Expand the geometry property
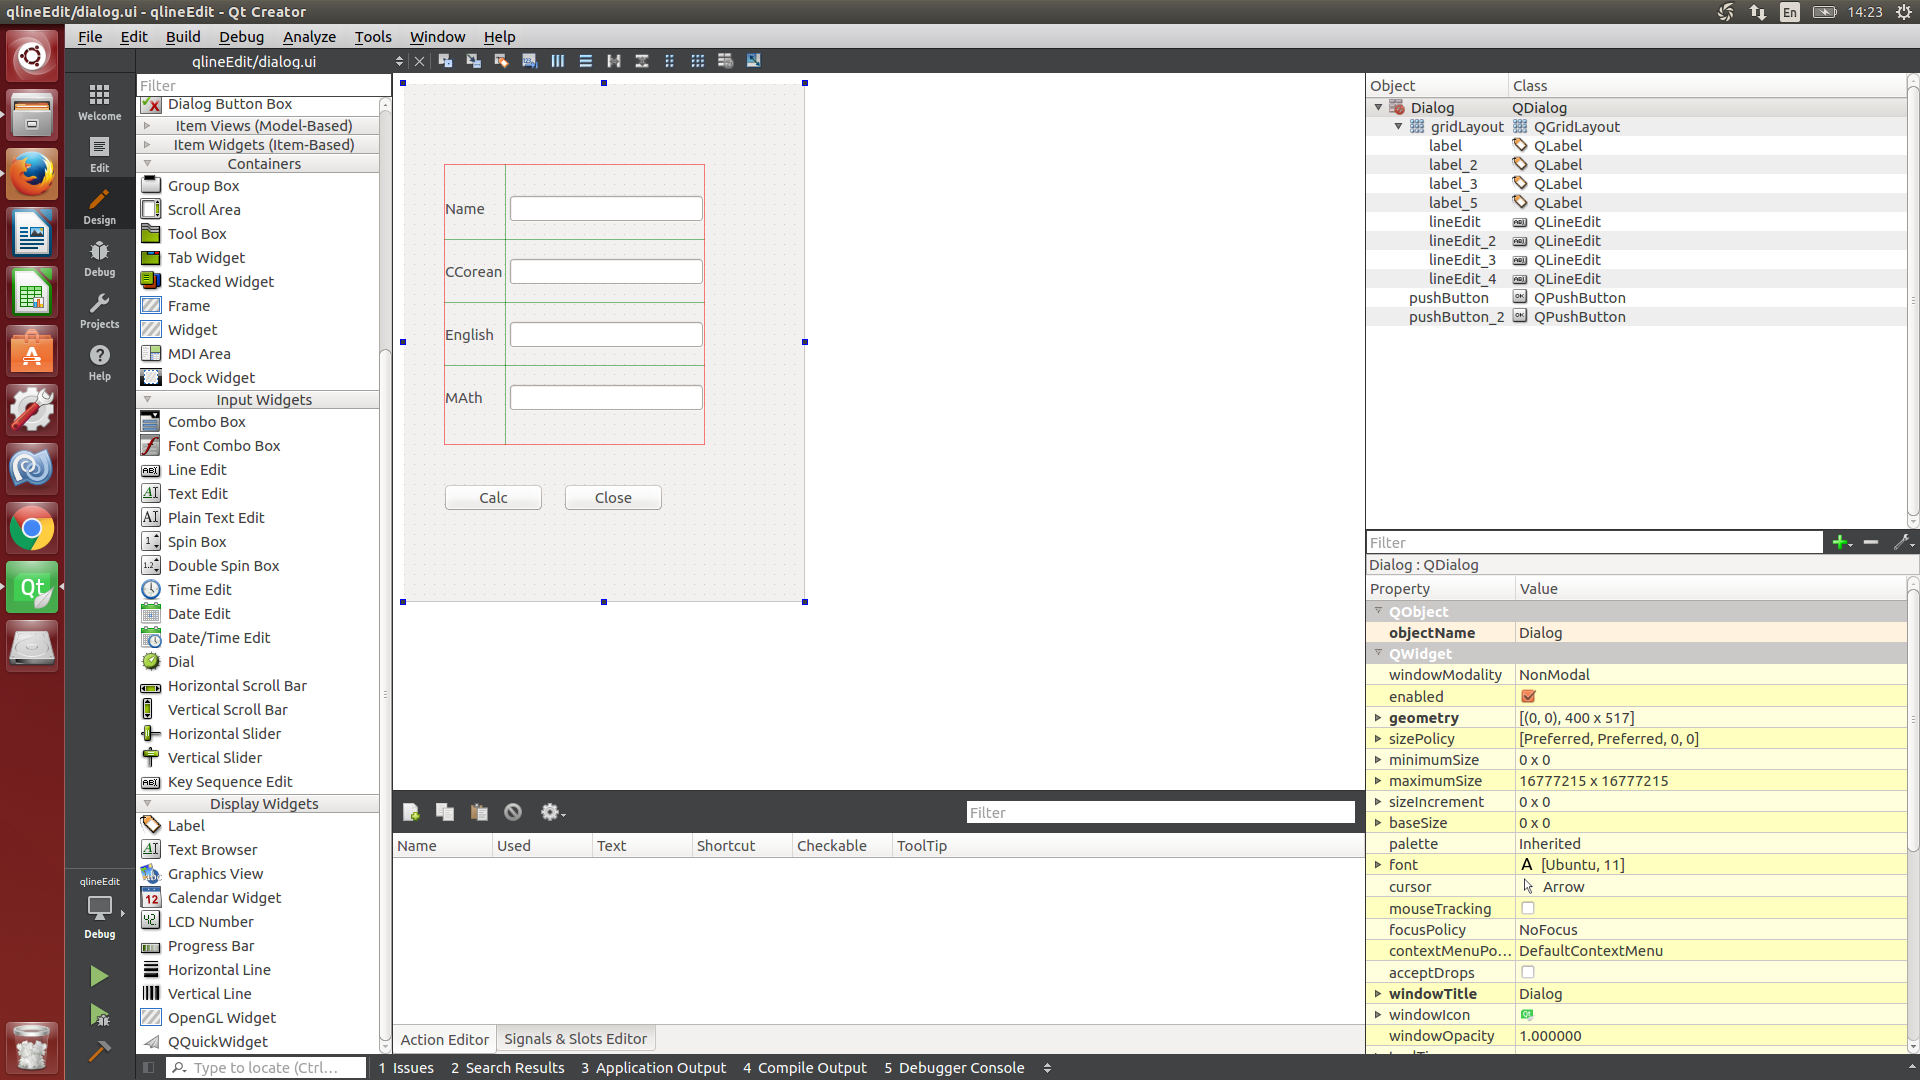The height and width of the screenshot is (1080, 1920). [x=1378, y=718]
